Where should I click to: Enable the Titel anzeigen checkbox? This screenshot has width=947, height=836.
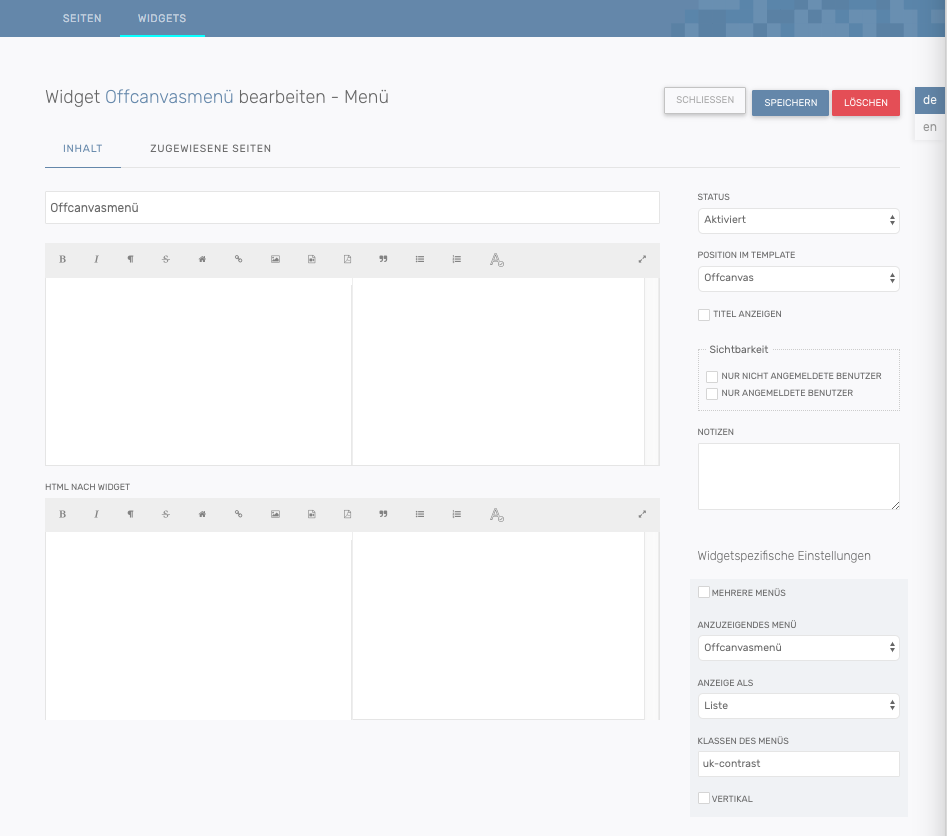704,315
